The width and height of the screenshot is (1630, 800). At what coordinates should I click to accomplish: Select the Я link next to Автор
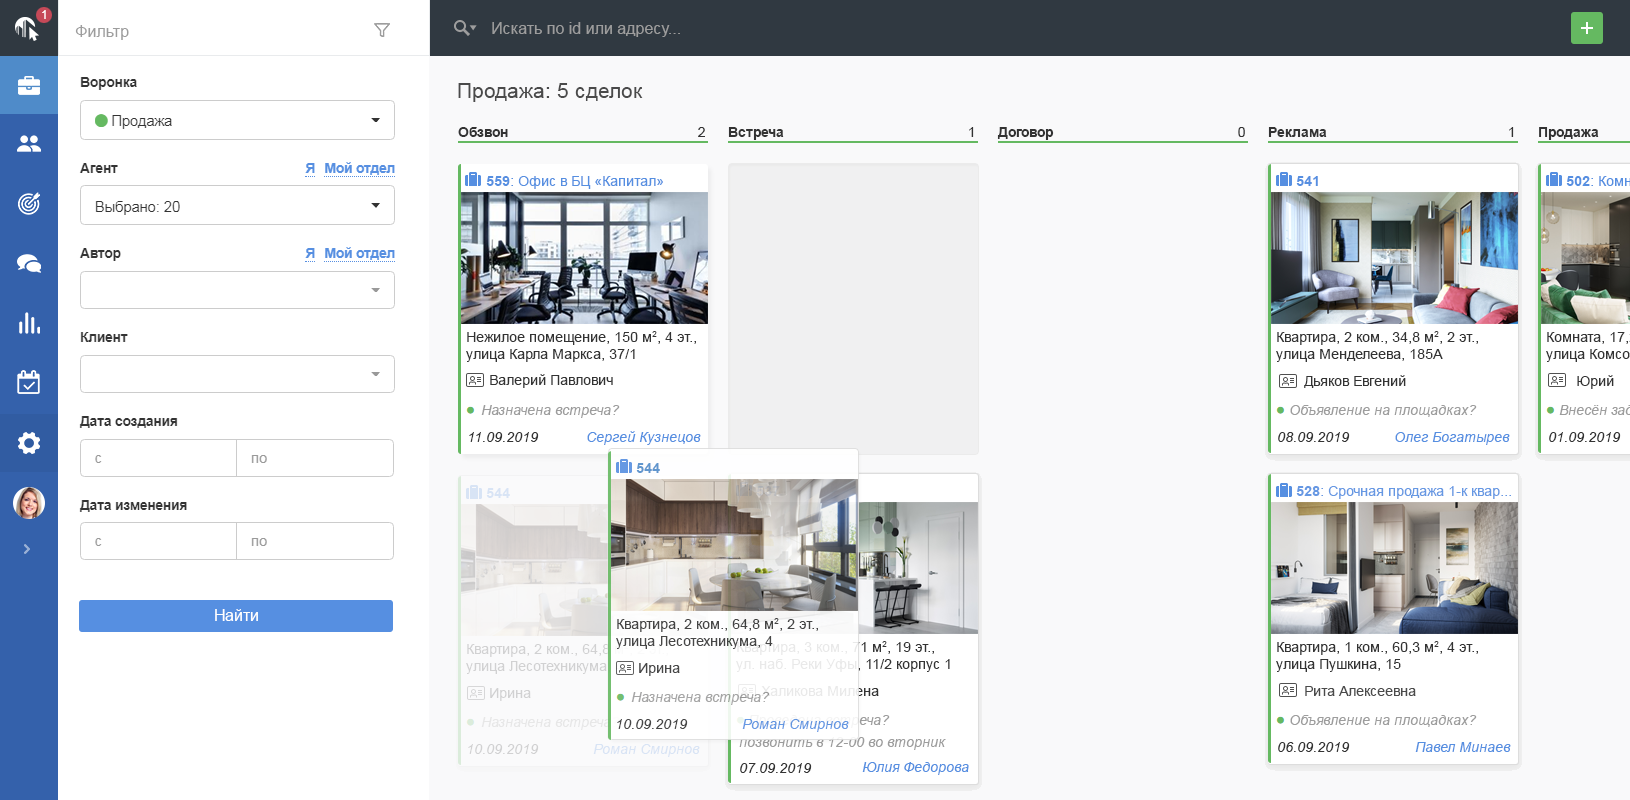(310, 253)
